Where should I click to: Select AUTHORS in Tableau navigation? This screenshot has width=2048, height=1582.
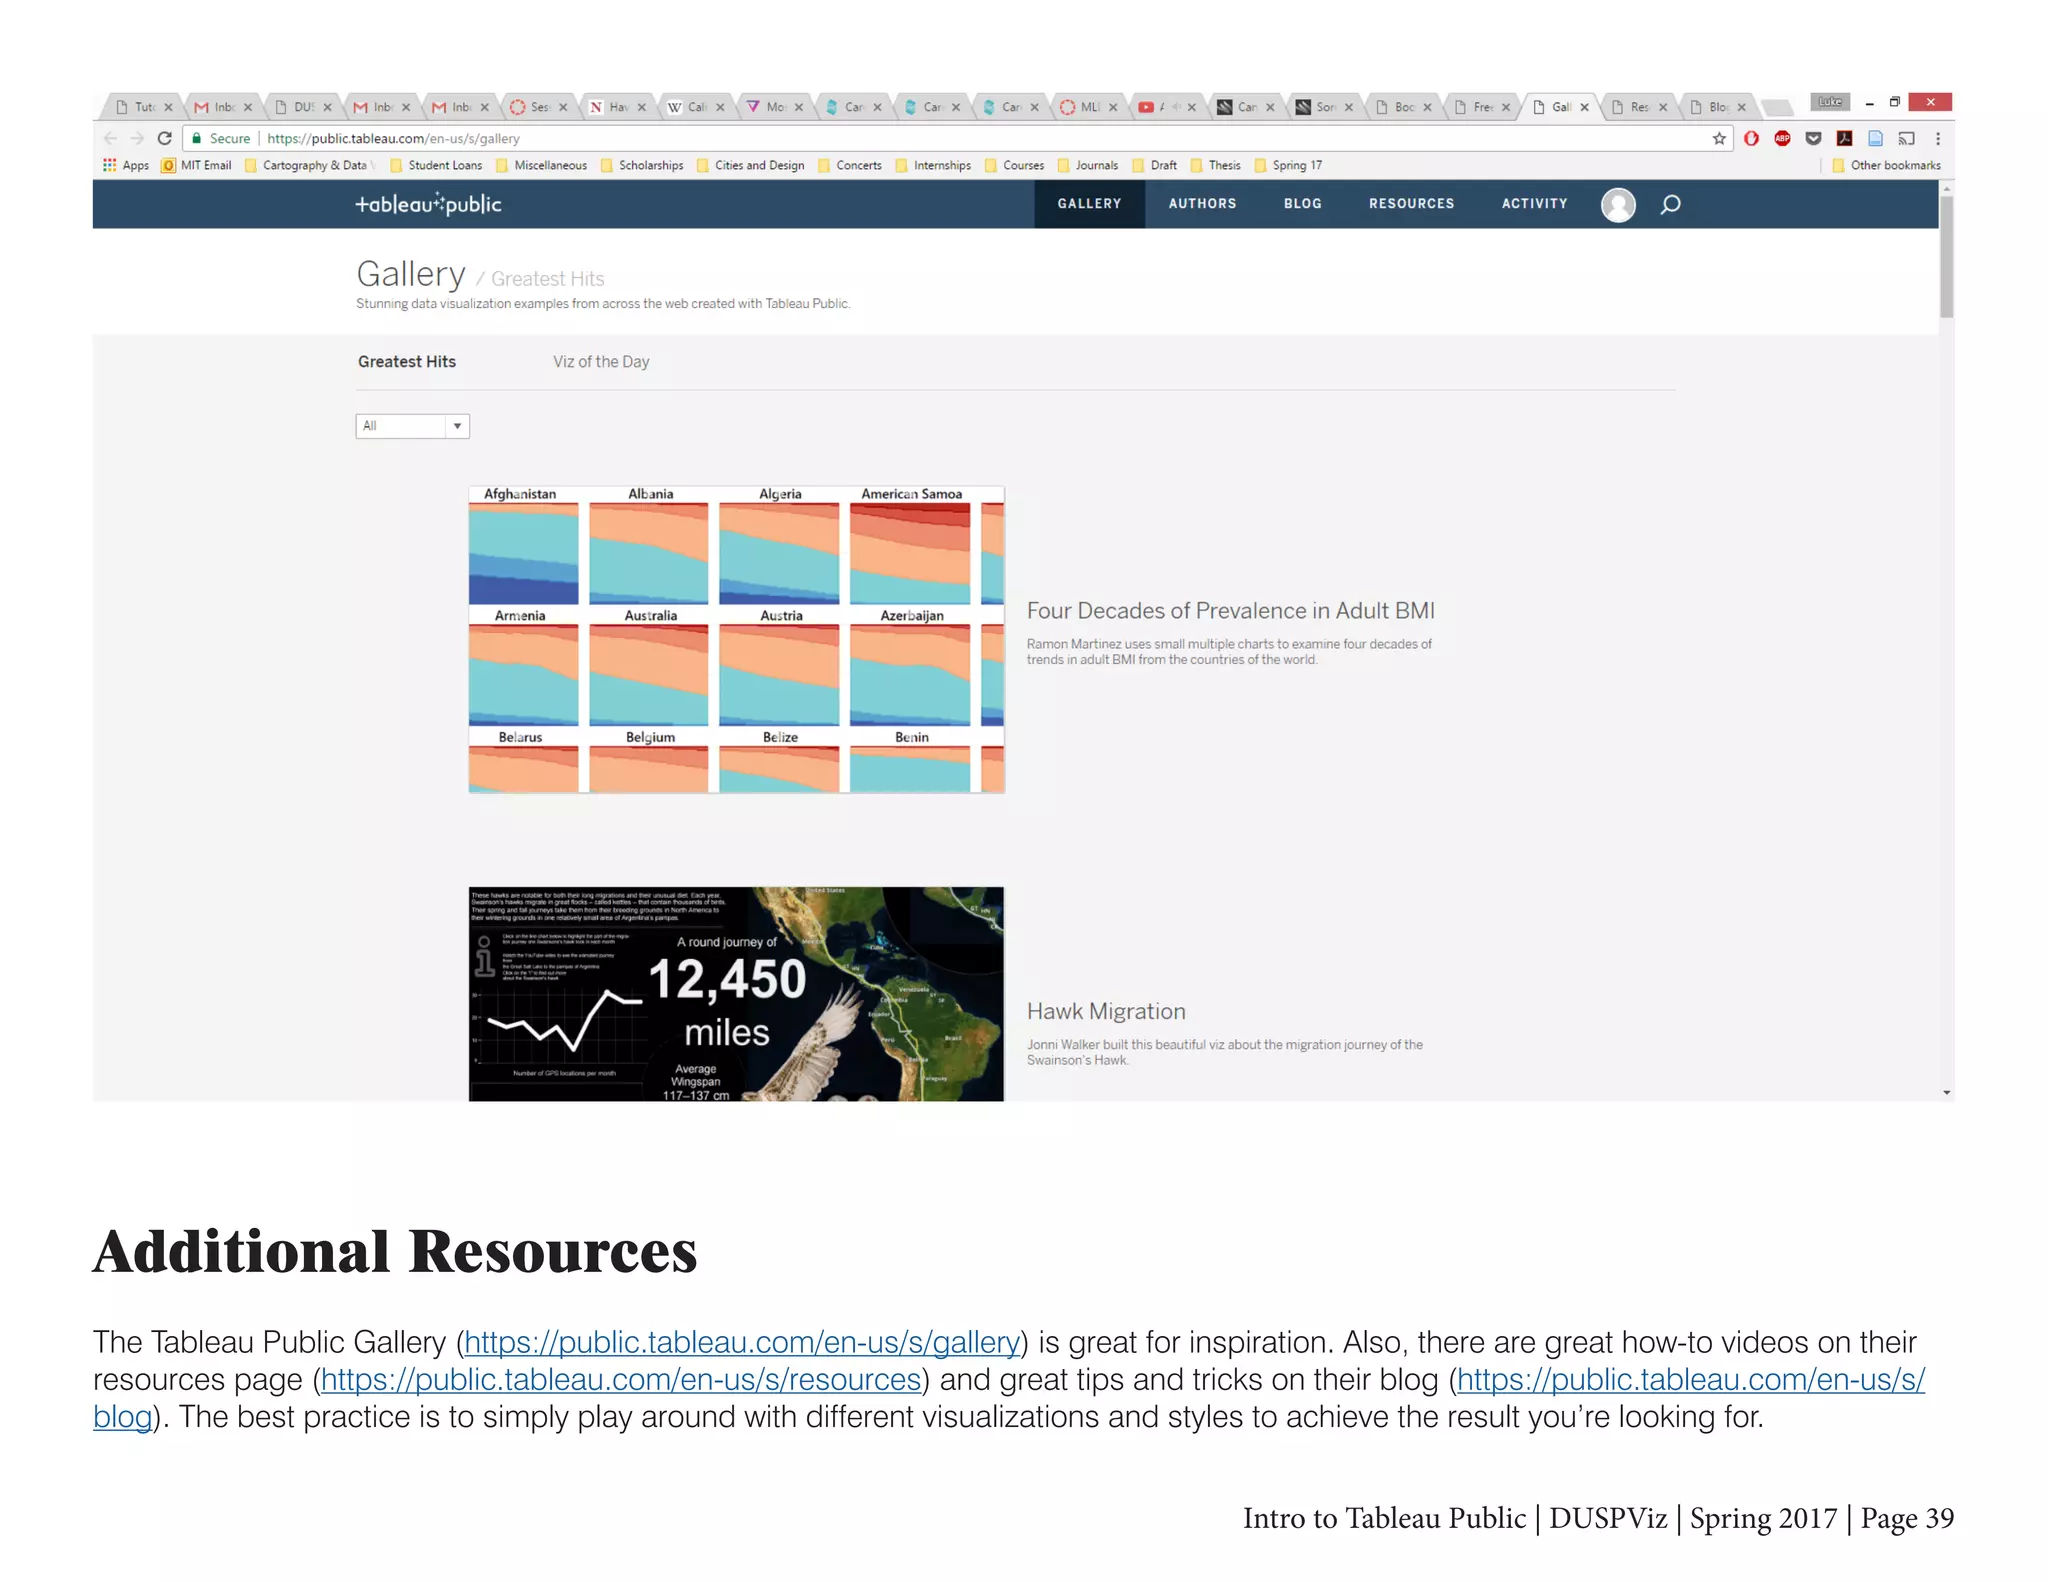(x=1202, y=204)
